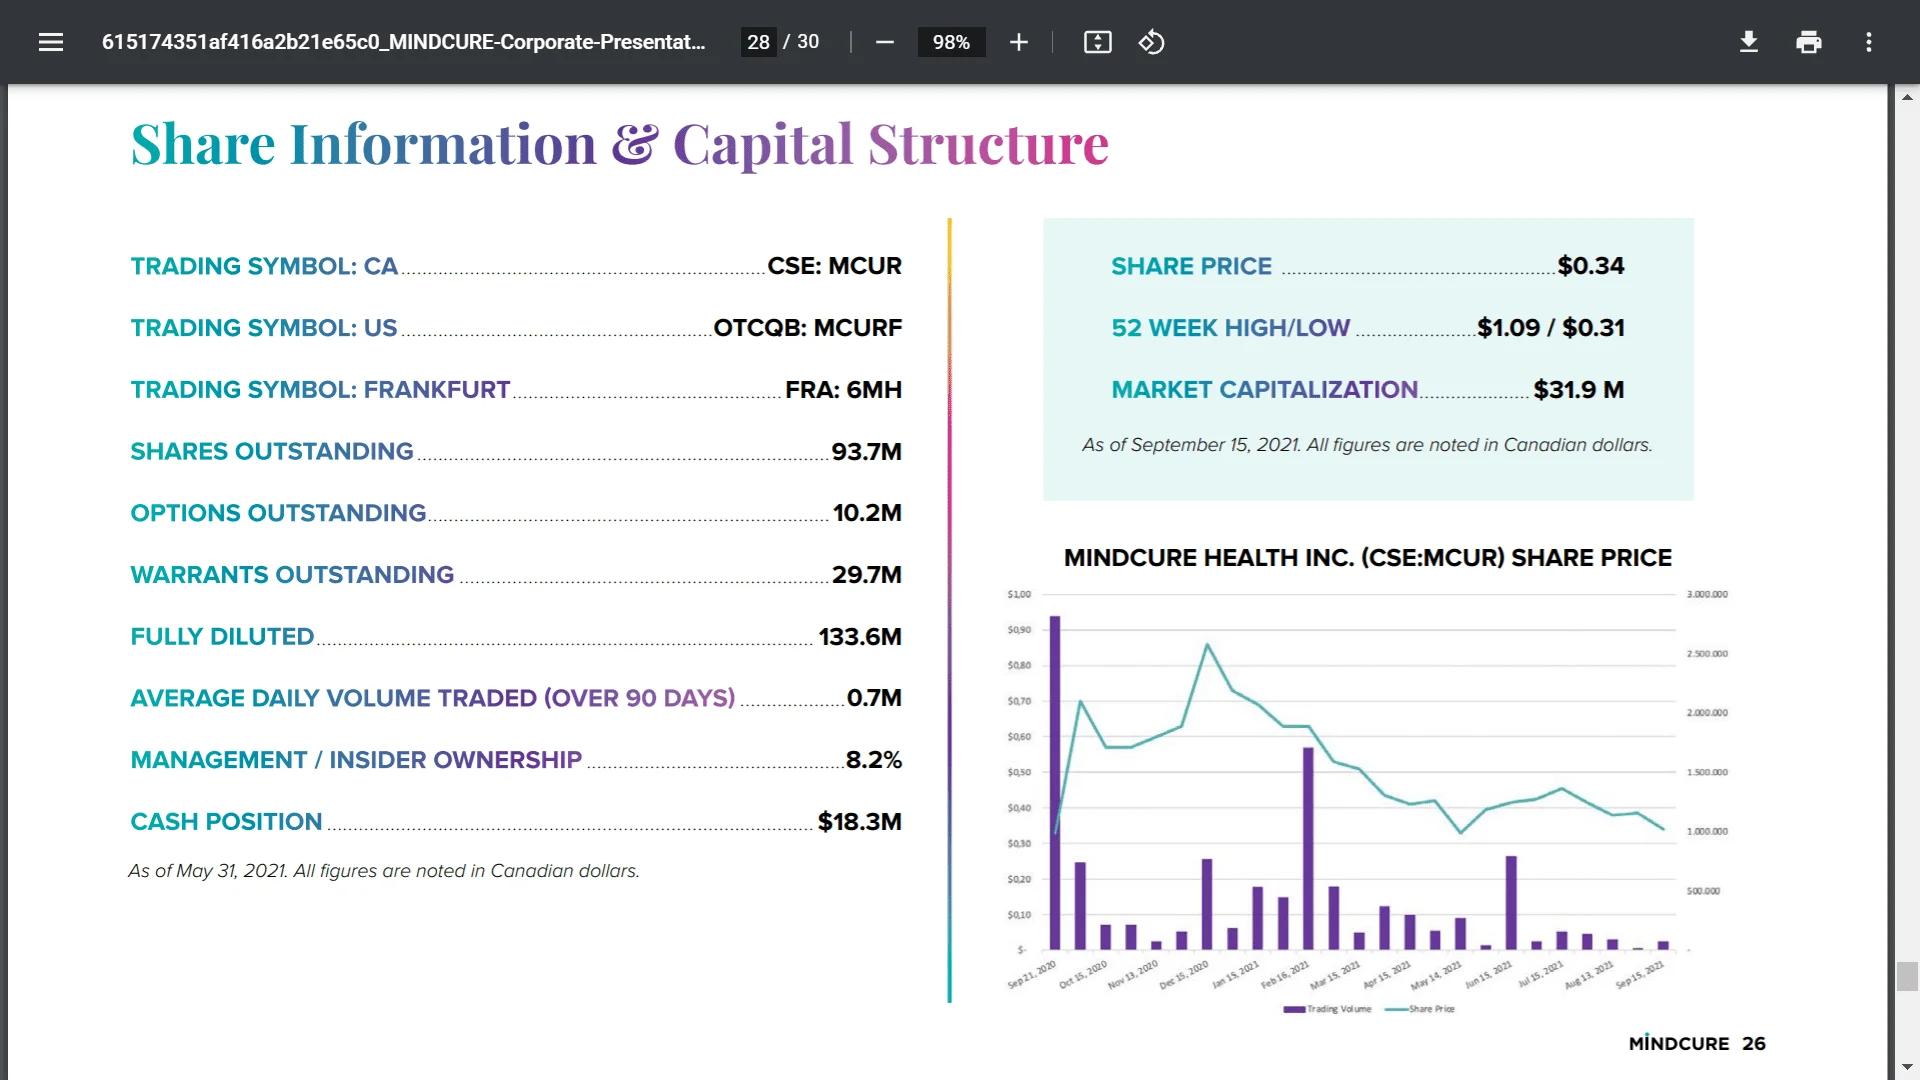1920x1080 pixels.
Task: Rotate the document counterclockwise
Action: click(1152, 42)
